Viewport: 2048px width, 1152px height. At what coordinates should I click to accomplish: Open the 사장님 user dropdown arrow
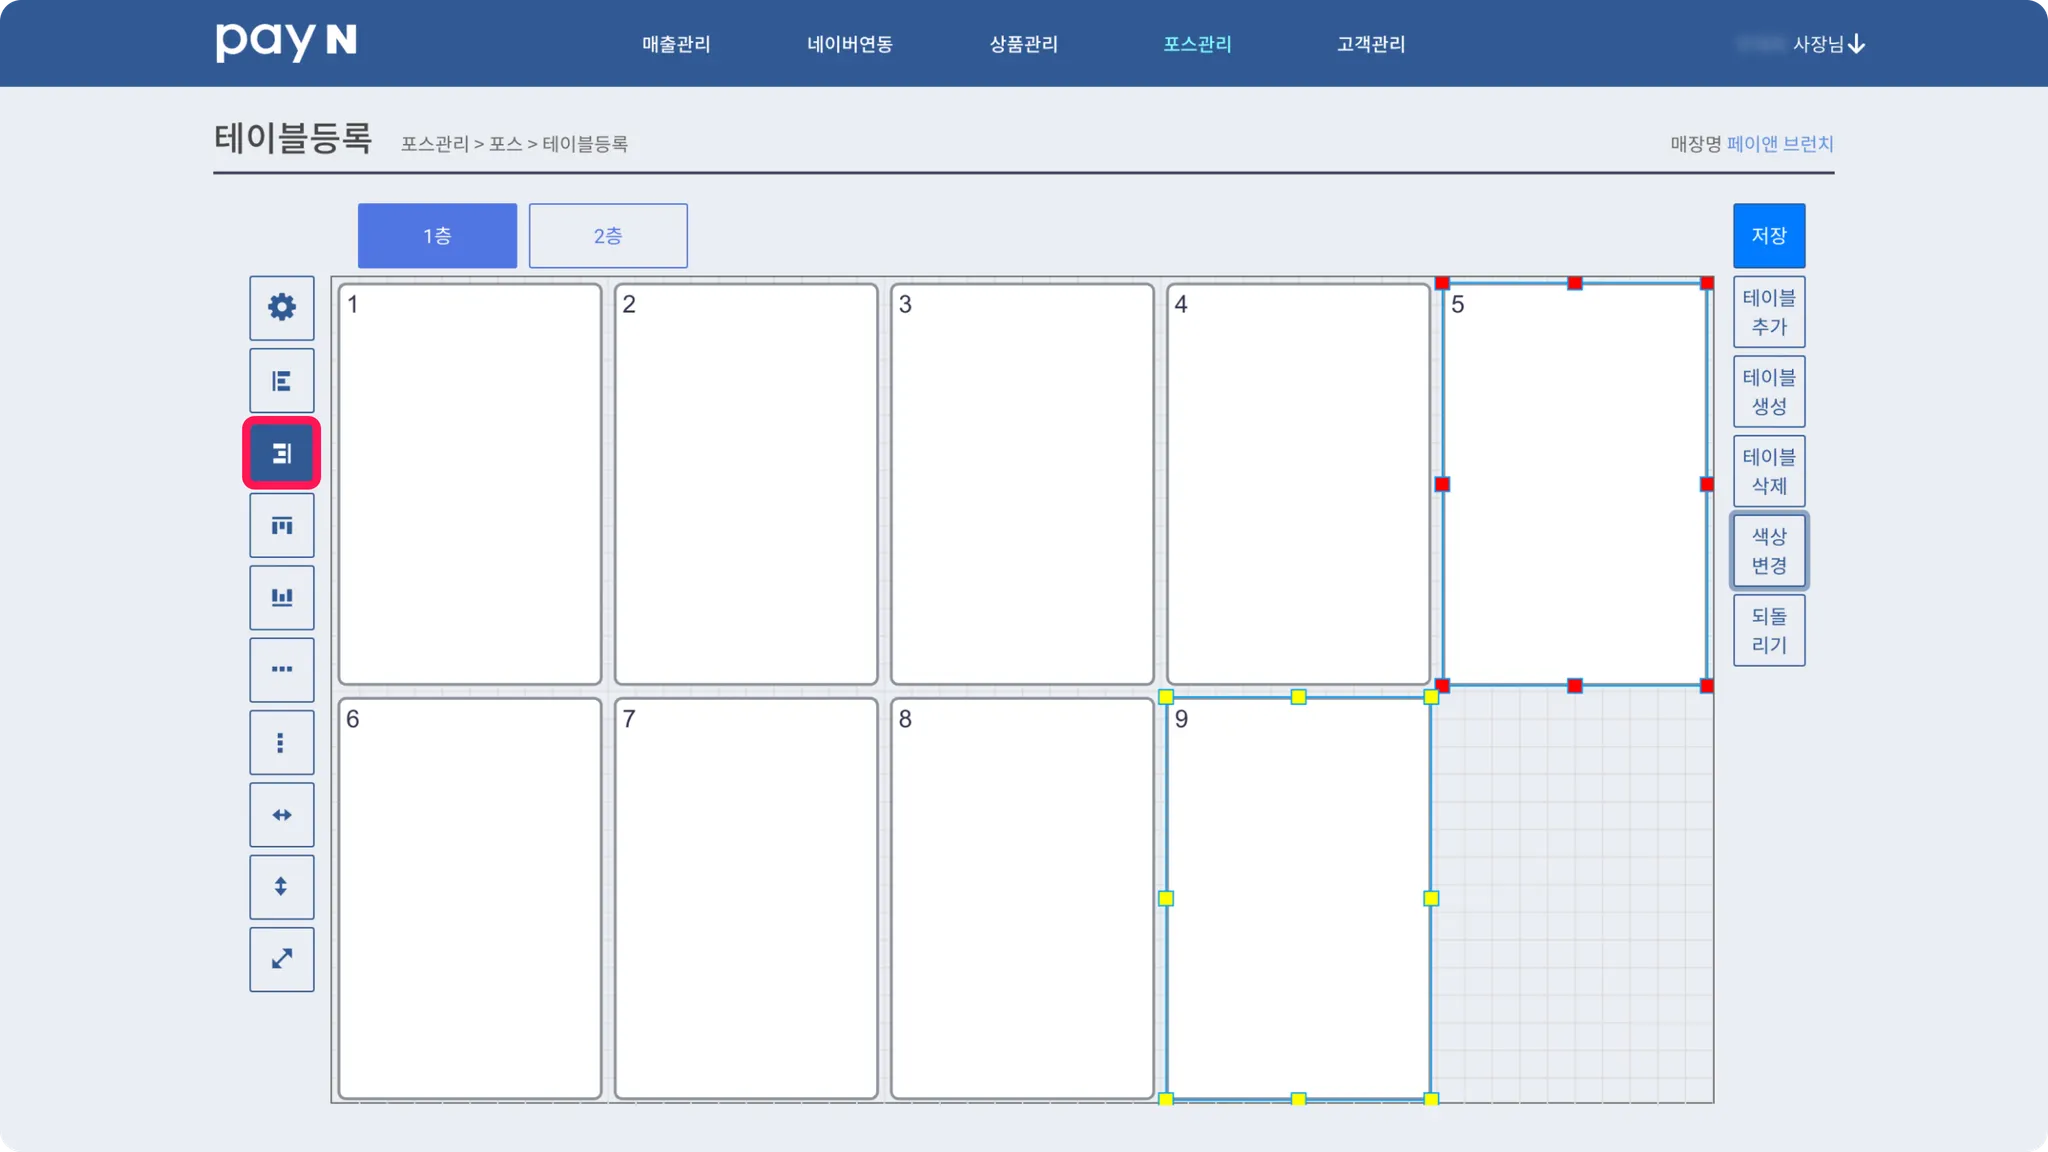click(x=1856, y=44)
